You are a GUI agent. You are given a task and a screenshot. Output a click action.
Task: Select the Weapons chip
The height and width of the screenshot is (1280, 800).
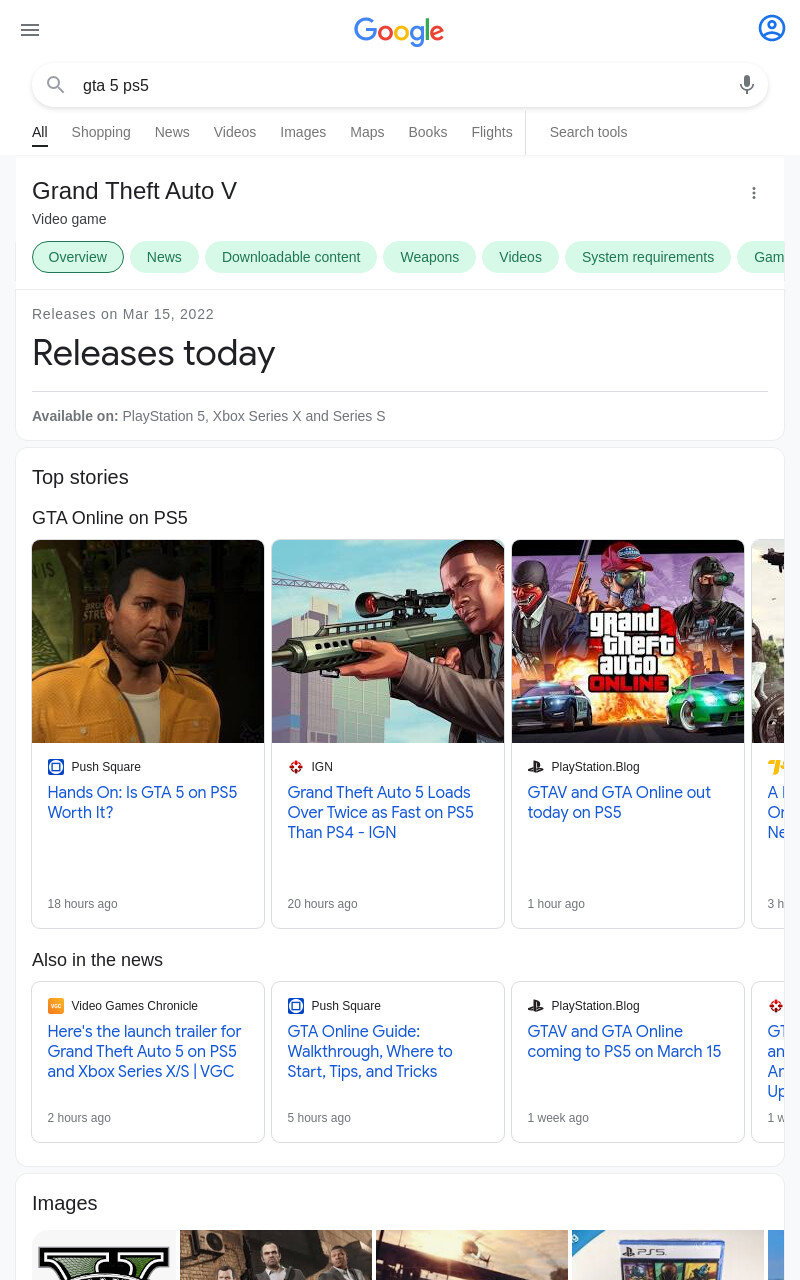pyautogui.click(x=430, y=257)
